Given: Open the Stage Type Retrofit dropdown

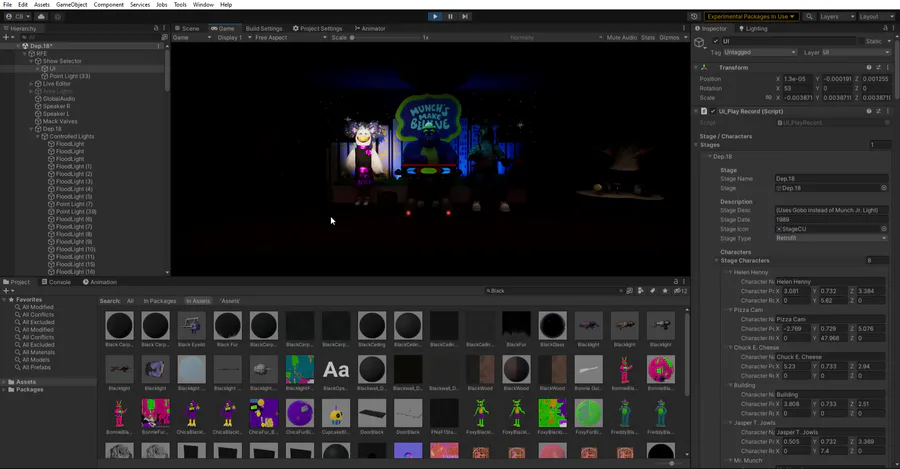Looking at the screenshot, I should coord(832,238).
